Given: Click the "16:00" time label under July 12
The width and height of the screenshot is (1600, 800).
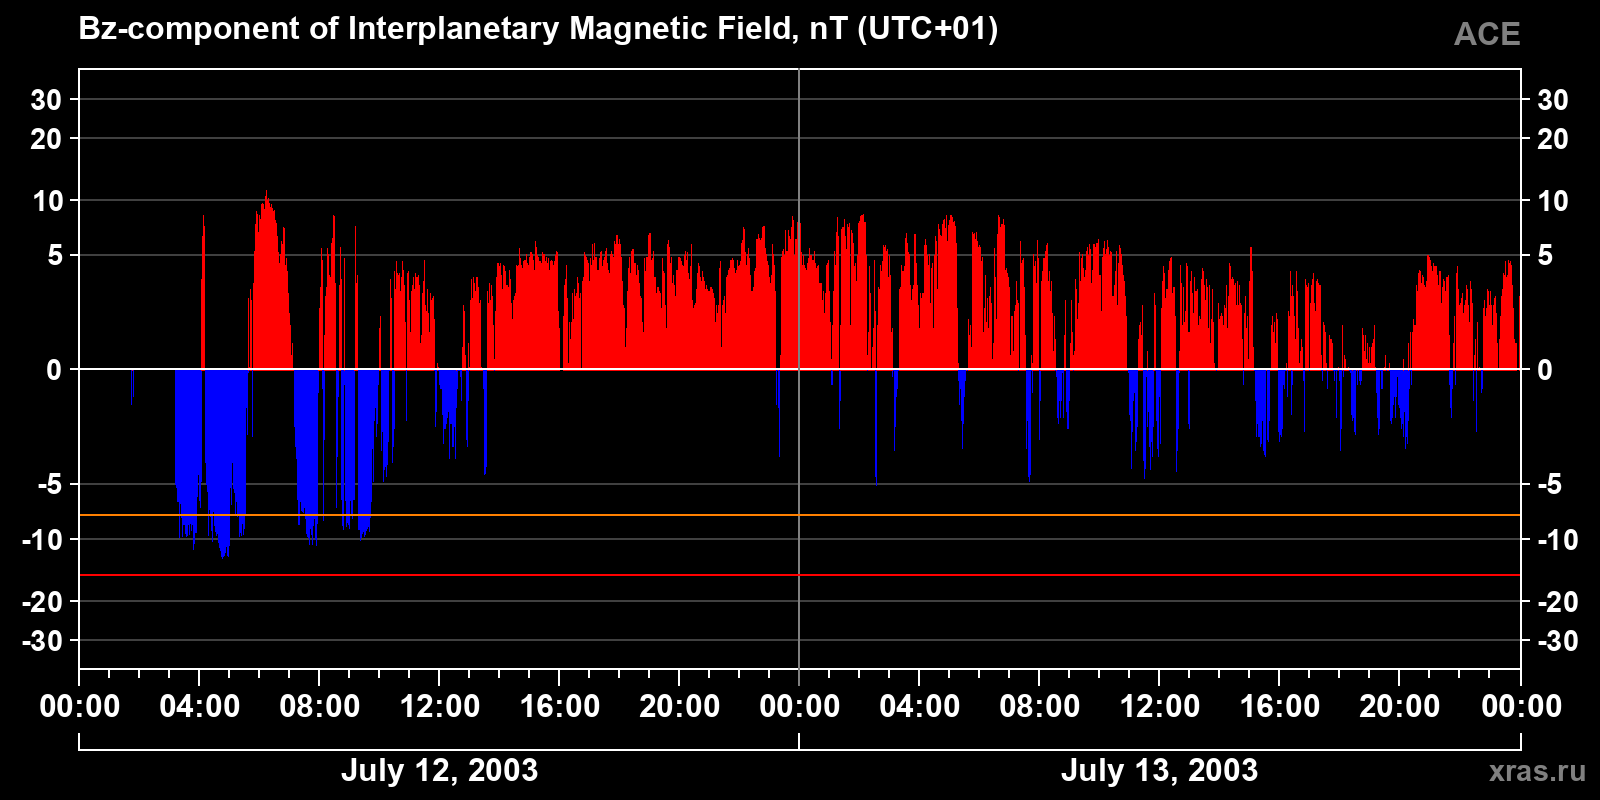Looking at the screenshot, I should click(x=560, y=707).
